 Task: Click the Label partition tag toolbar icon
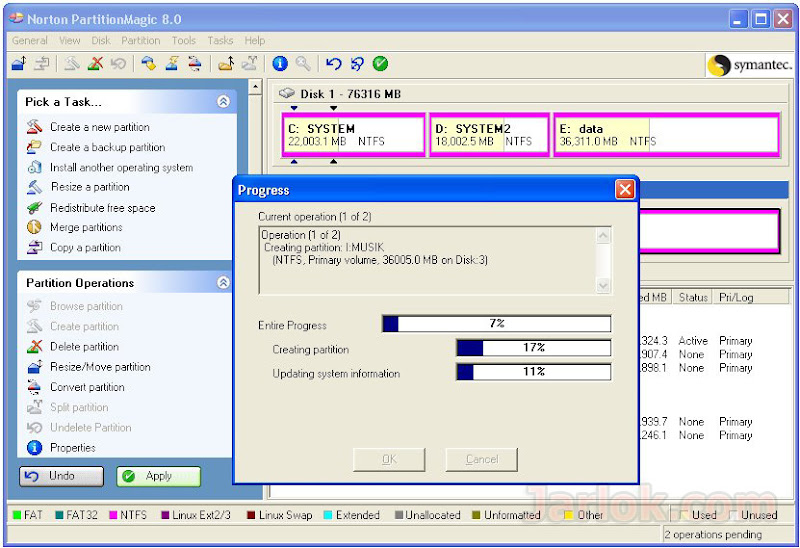point(148,64)
